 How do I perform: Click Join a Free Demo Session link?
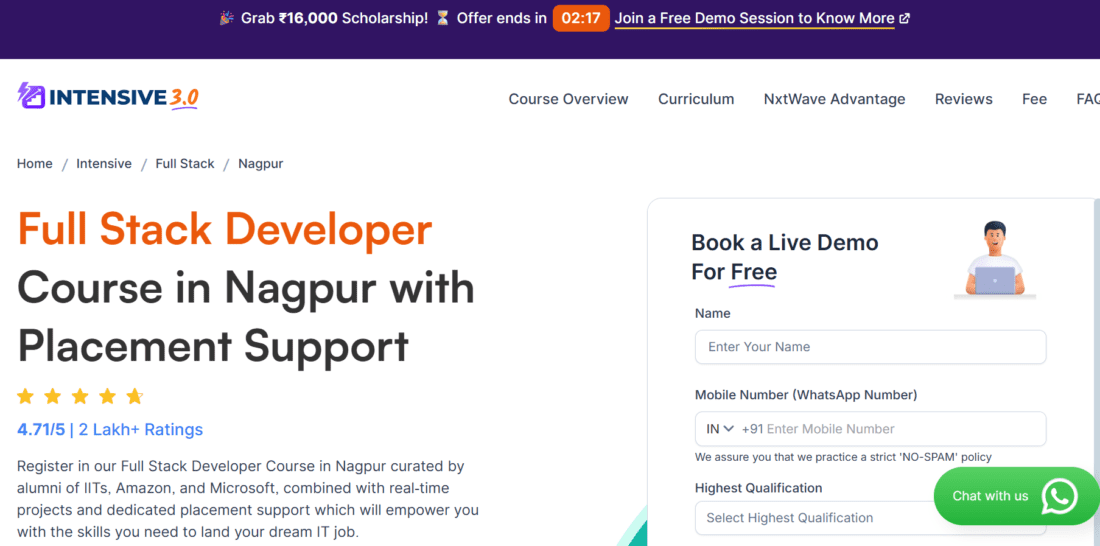[754, 19]
